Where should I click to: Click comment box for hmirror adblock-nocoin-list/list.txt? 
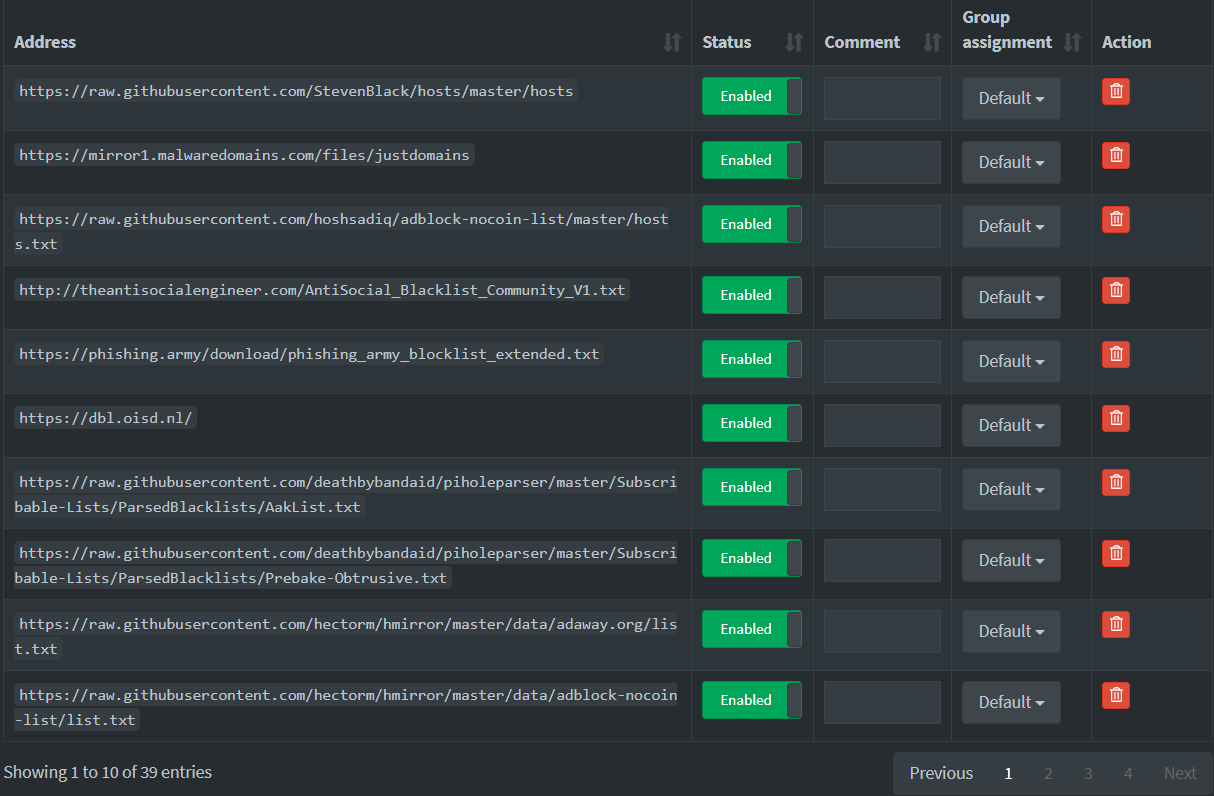(x=882, y=702)
